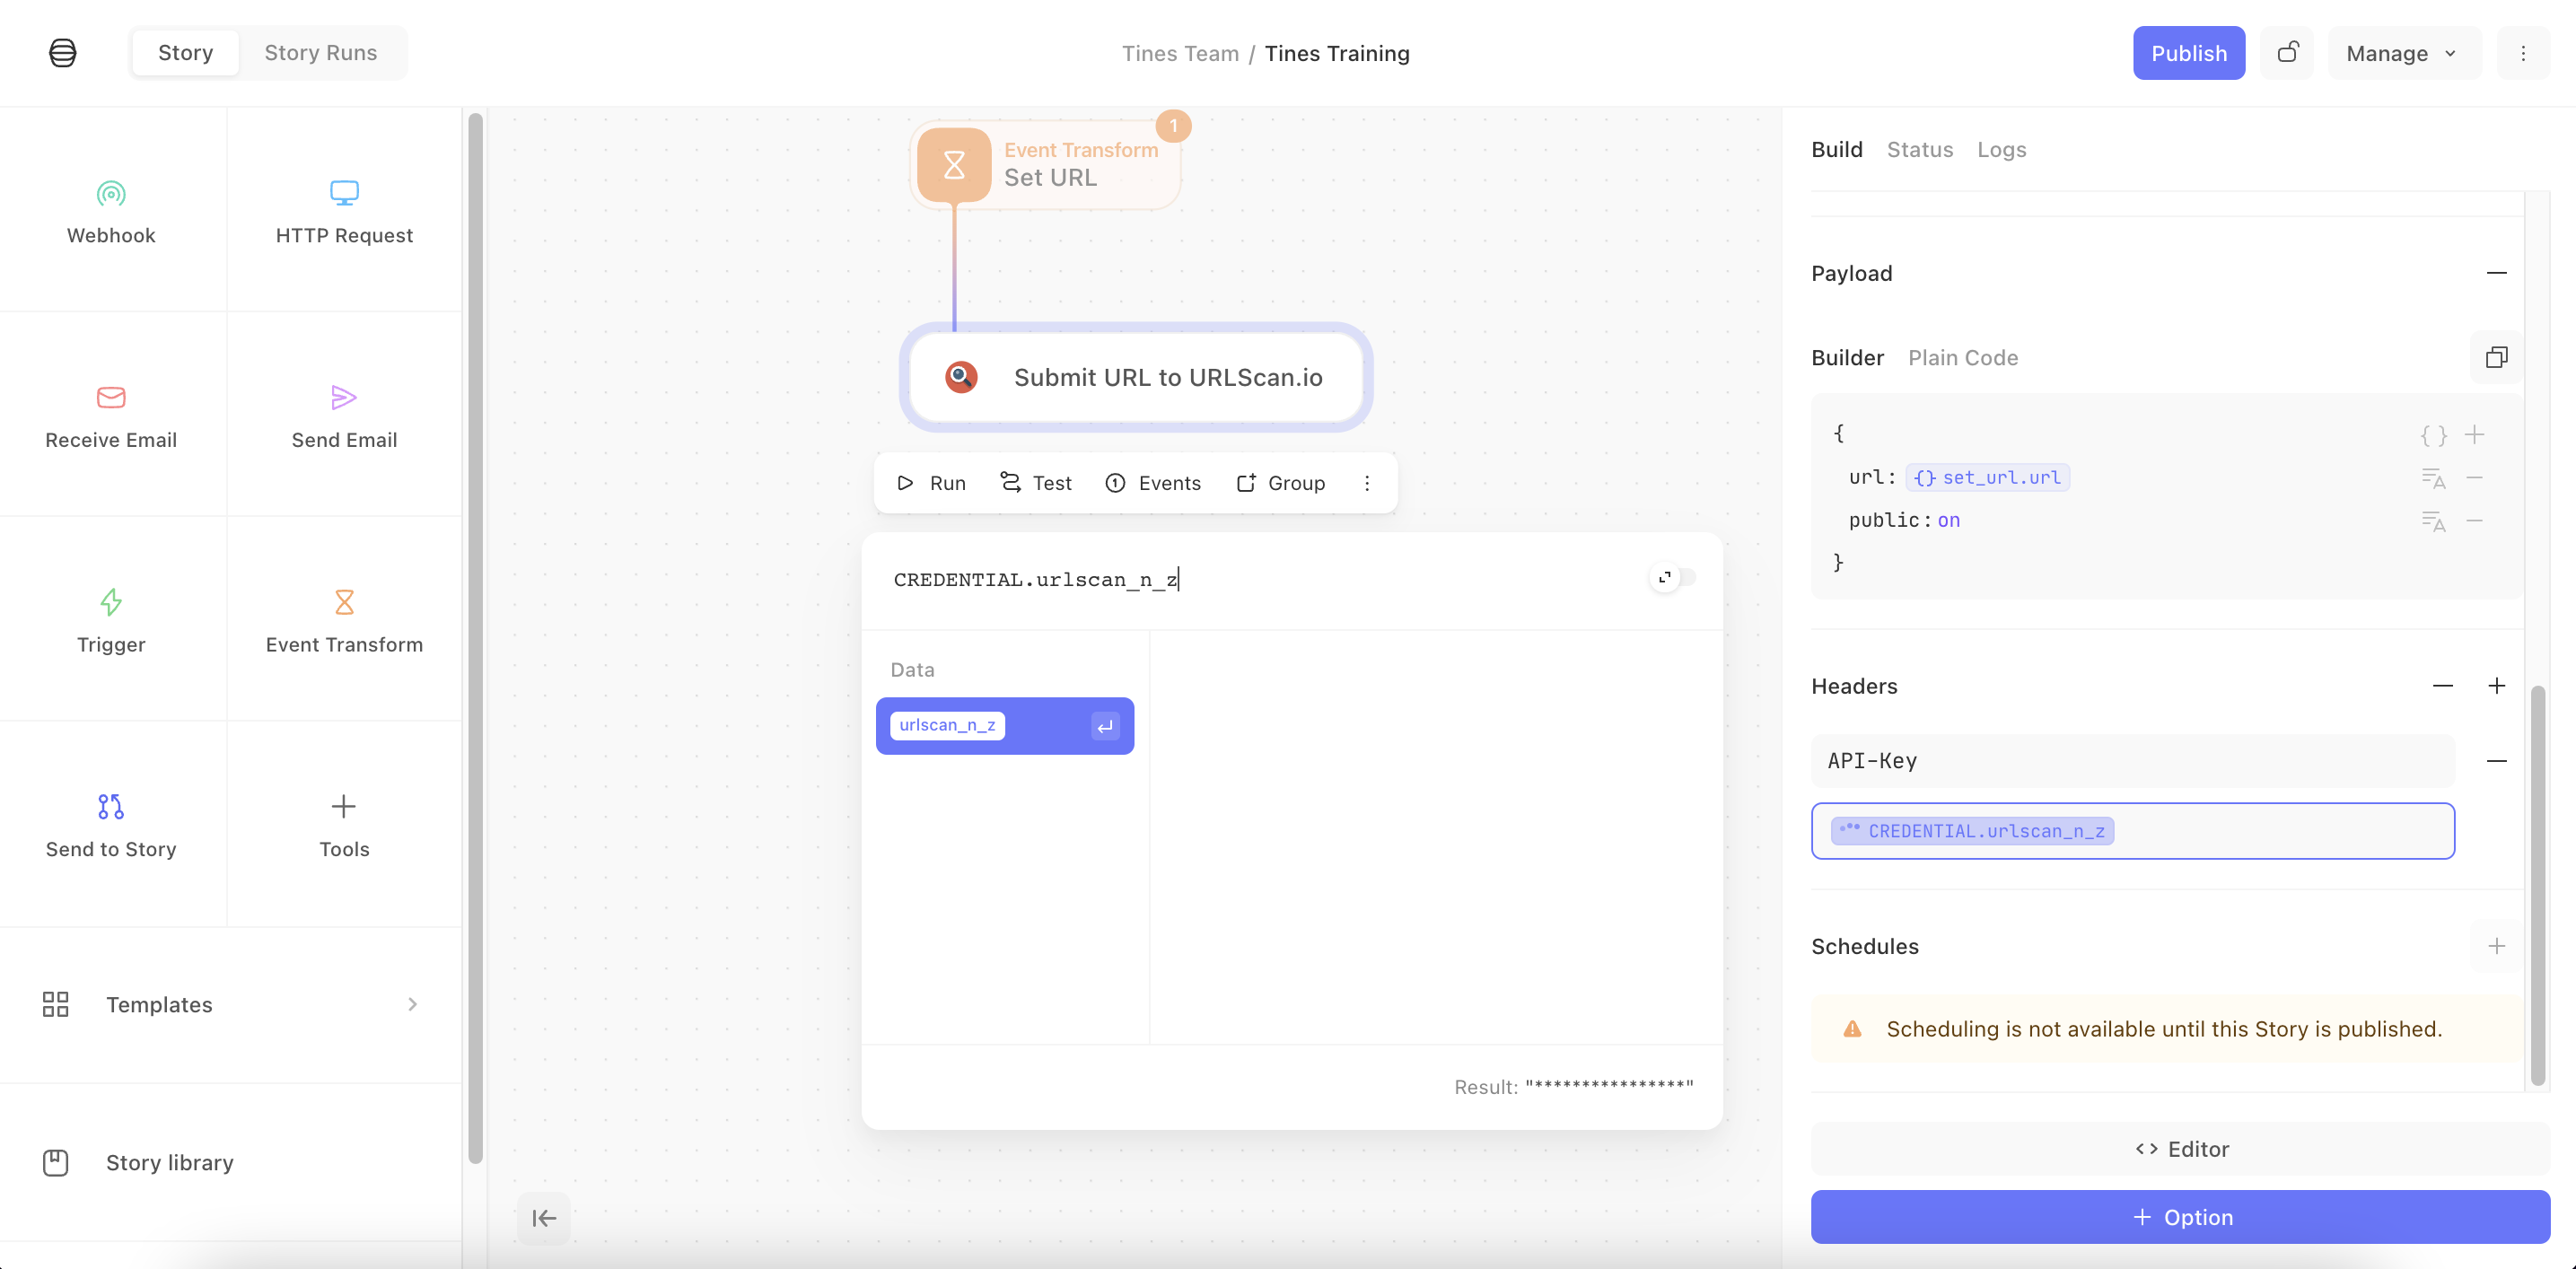This screenshot has height=1269, width=2576.
Task: Select the Send Email action icon
Action: coord(344,397)
